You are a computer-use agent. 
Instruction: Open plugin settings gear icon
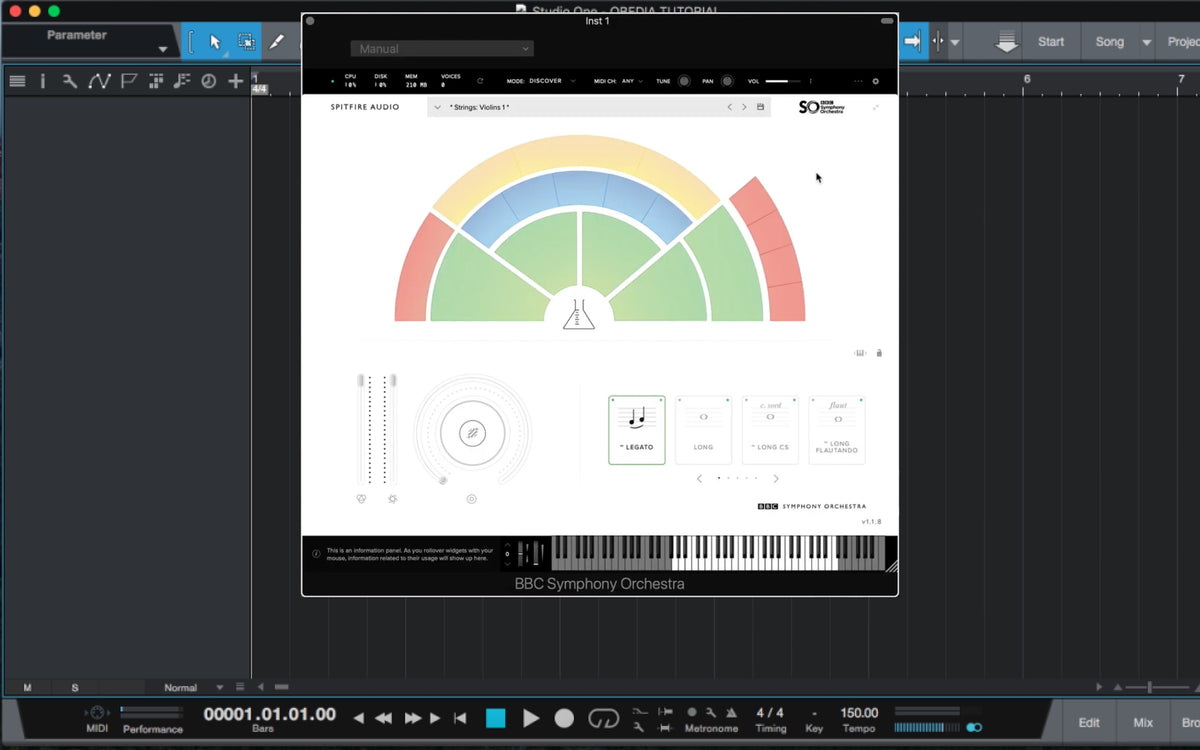[876, 81]
